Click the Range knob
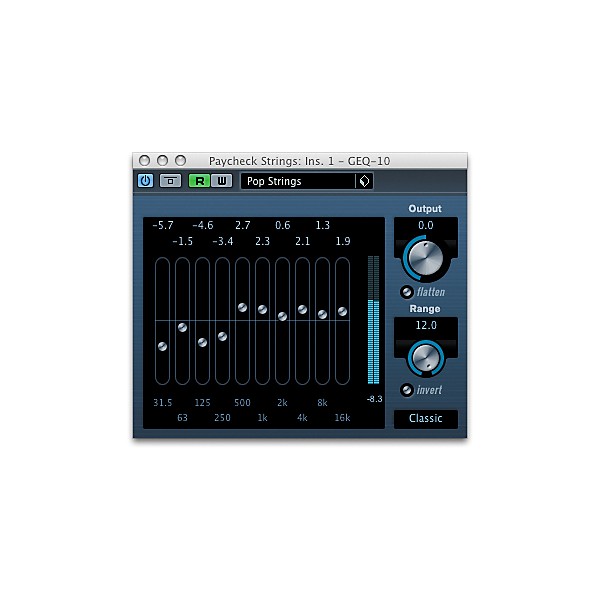 coord(426,358)
